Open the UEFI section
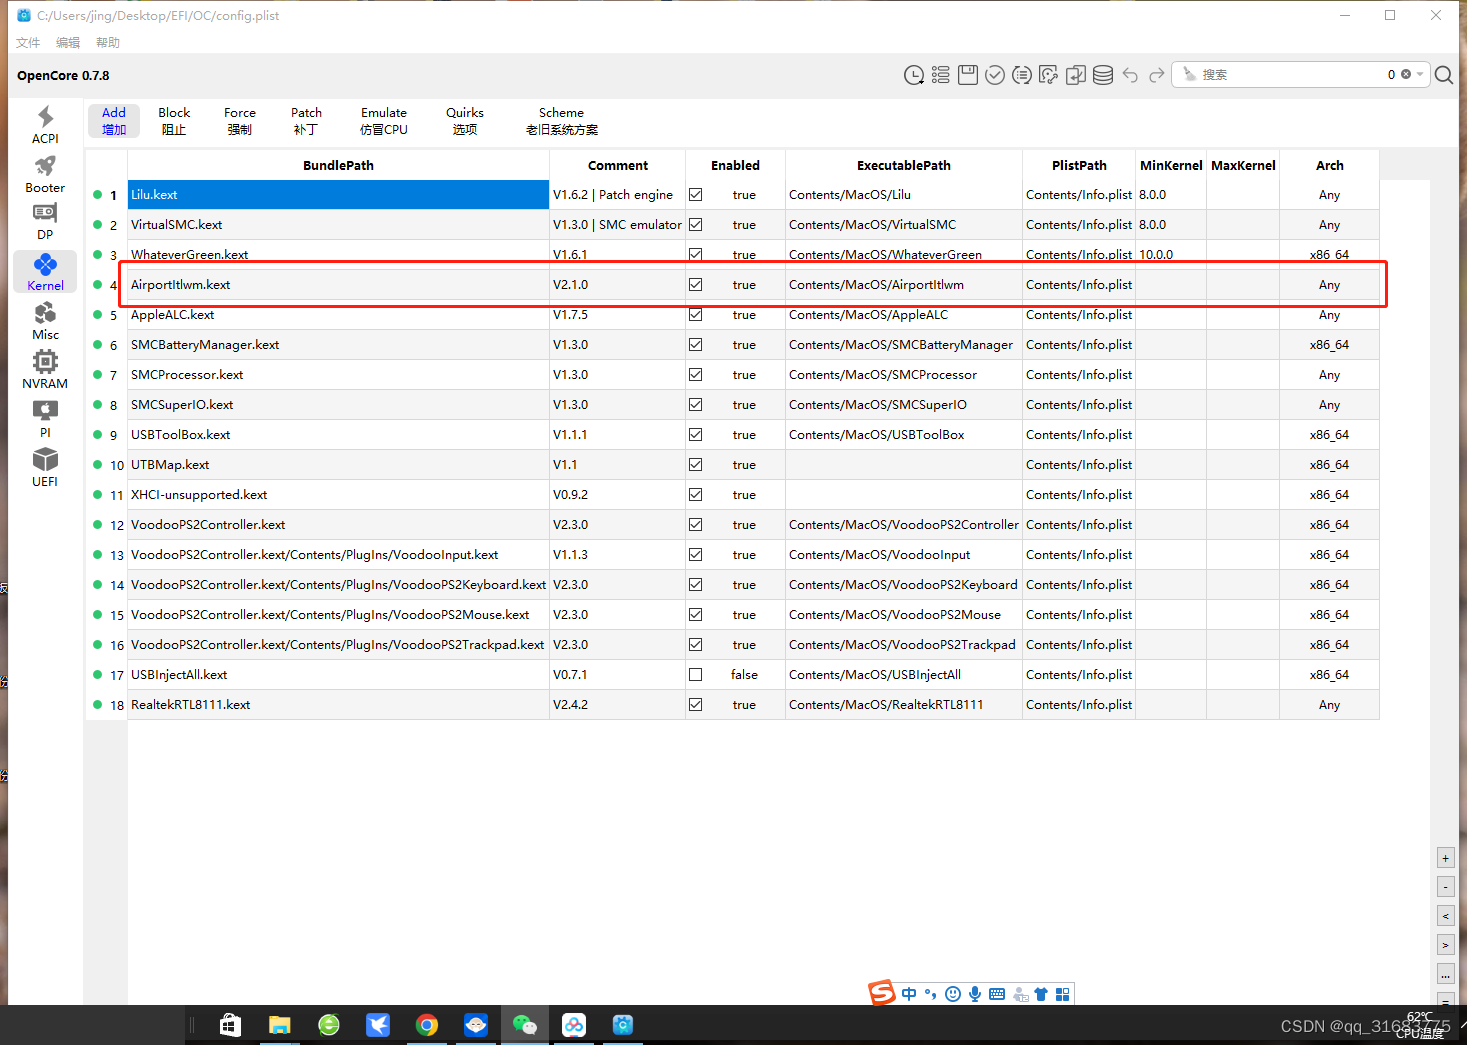This screenshot has height=1045, width=1467. pyautogui.click(x=45, y=468)
